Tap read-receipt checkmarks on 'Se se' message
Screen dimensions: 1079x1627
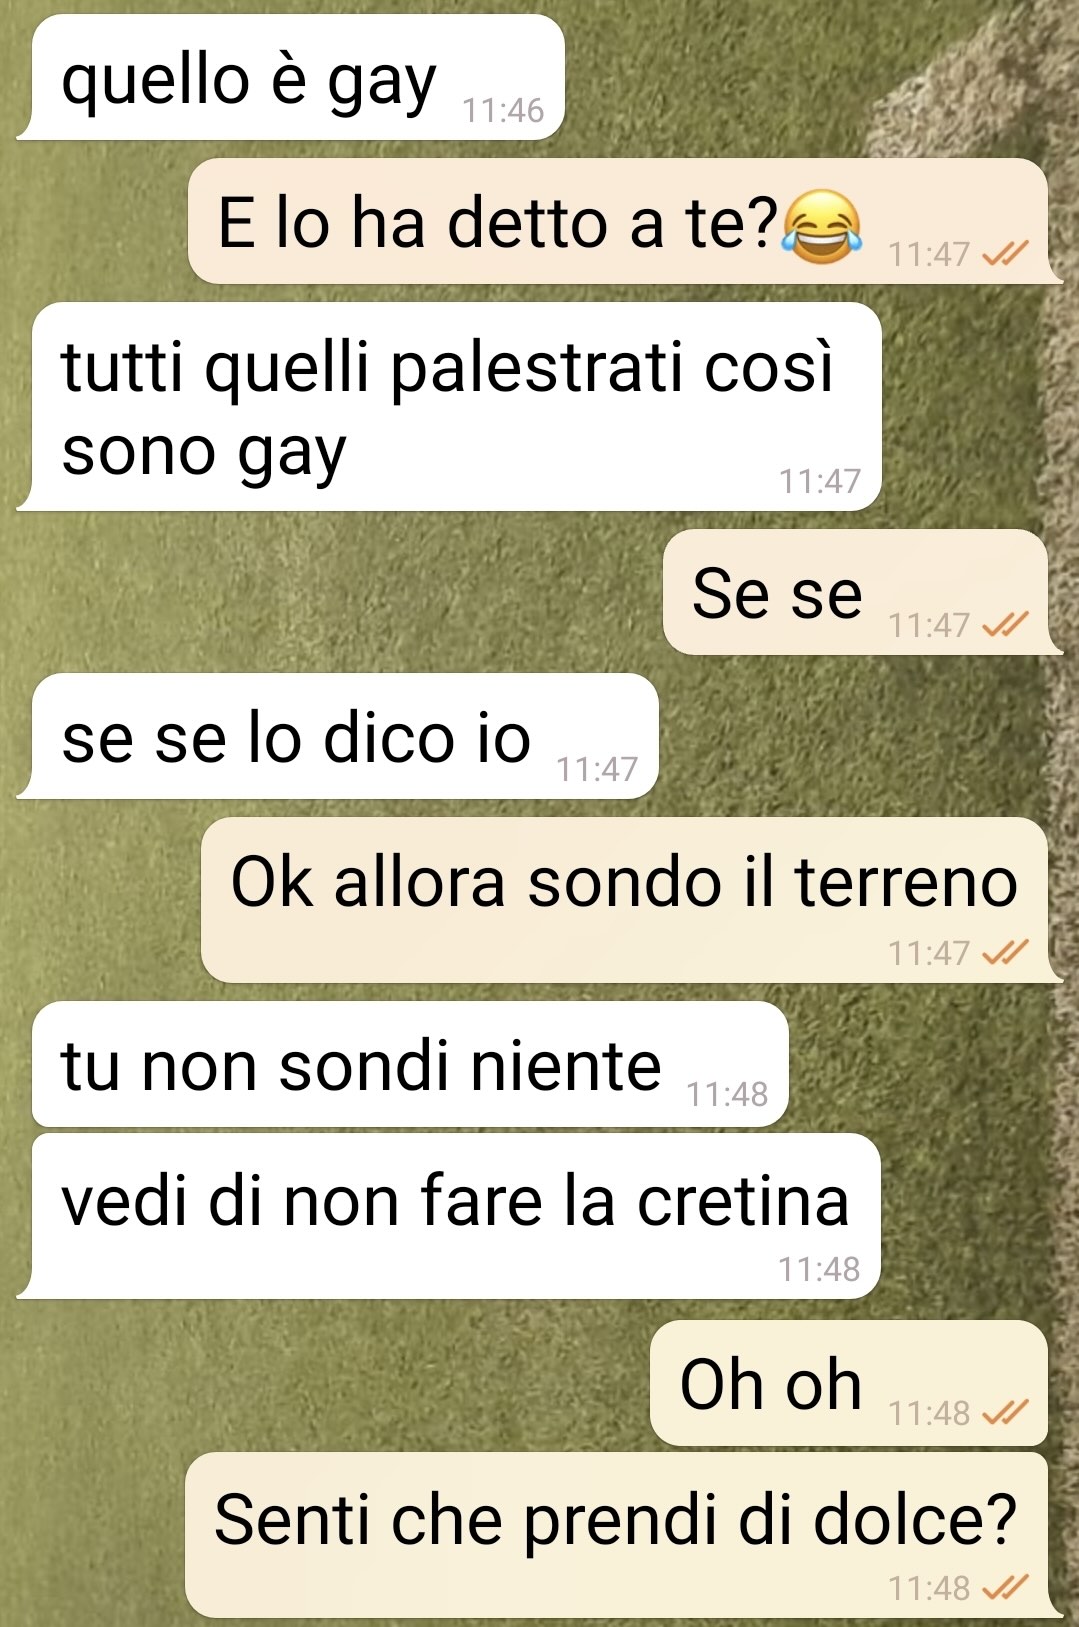coord(1005,626)
